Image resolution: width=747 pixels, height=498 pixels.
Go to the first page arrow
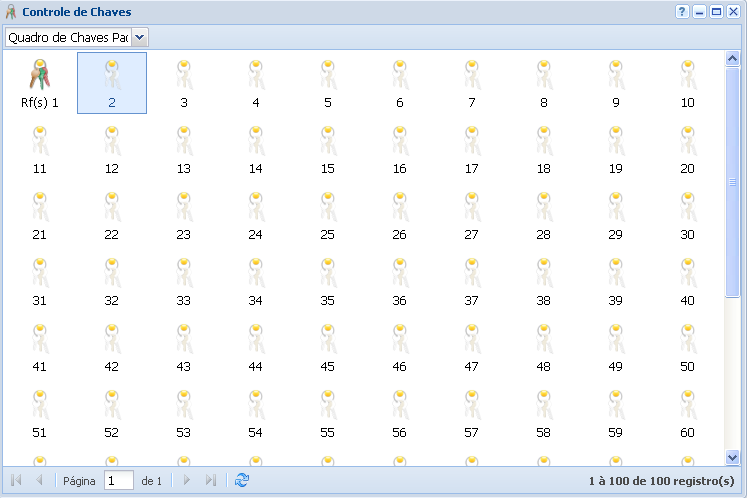tap(16, 481)
